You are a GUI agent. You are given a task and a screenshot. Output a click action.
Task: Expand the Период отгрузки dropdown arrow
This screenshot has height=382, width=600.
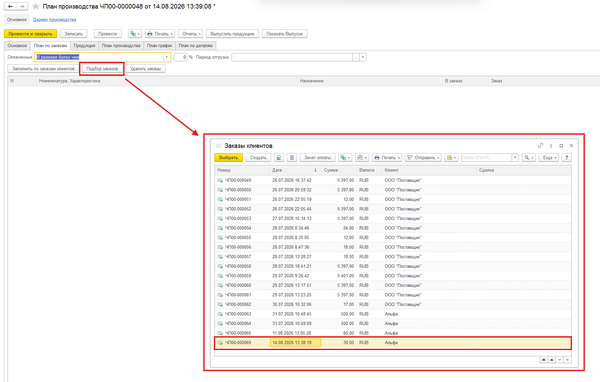tap(363, 57)
